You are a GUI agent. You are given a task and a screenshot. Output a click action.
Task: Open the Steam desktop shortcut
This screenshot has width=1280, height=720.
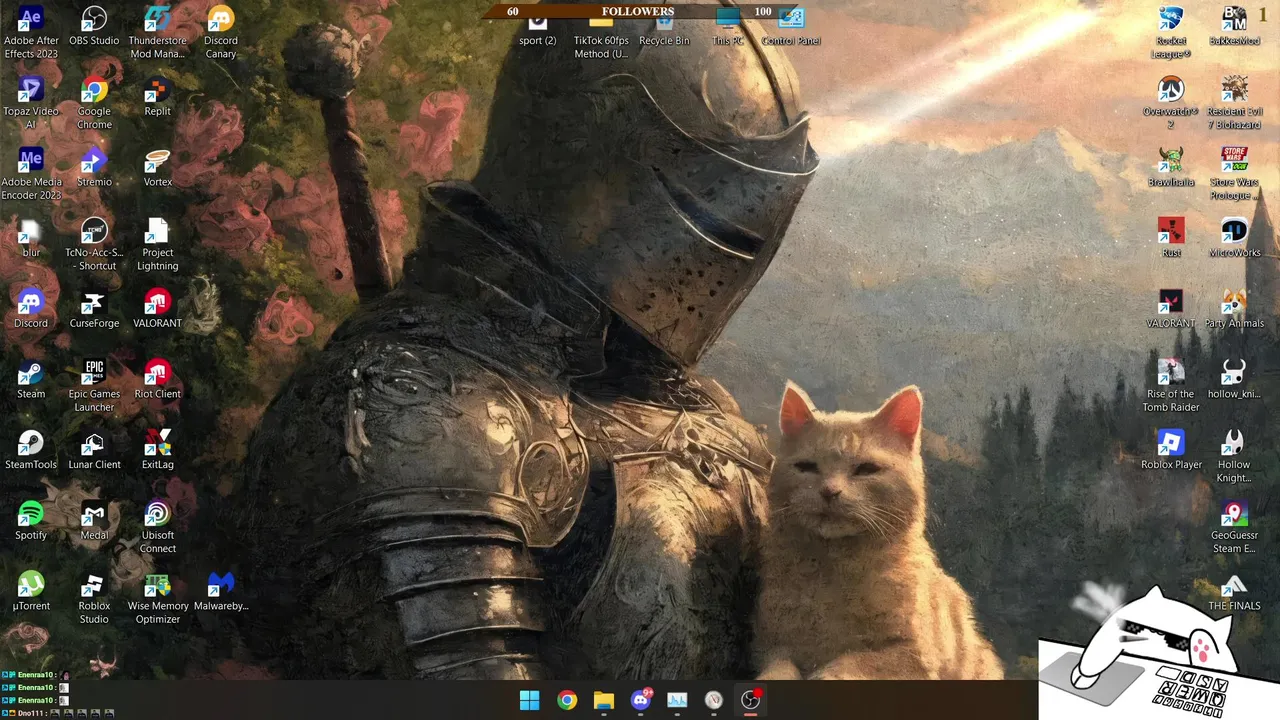[31, 379]
